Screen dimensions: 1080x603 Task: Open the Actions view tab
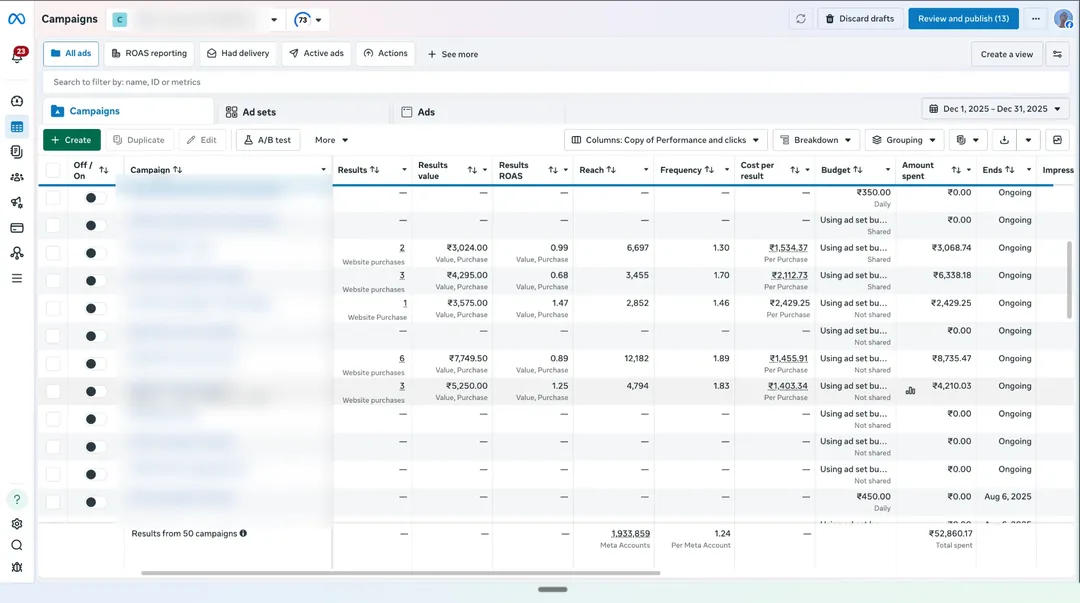386,54
